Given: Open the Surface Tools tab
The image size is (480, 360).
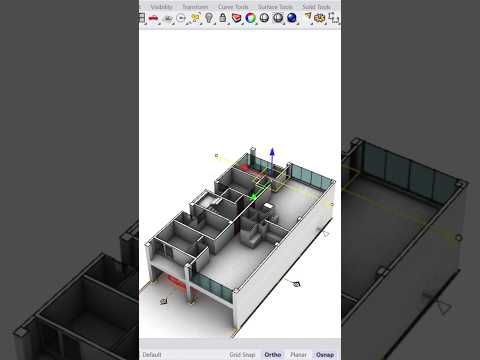Looking at the screenshot, I should click(275, 7).
